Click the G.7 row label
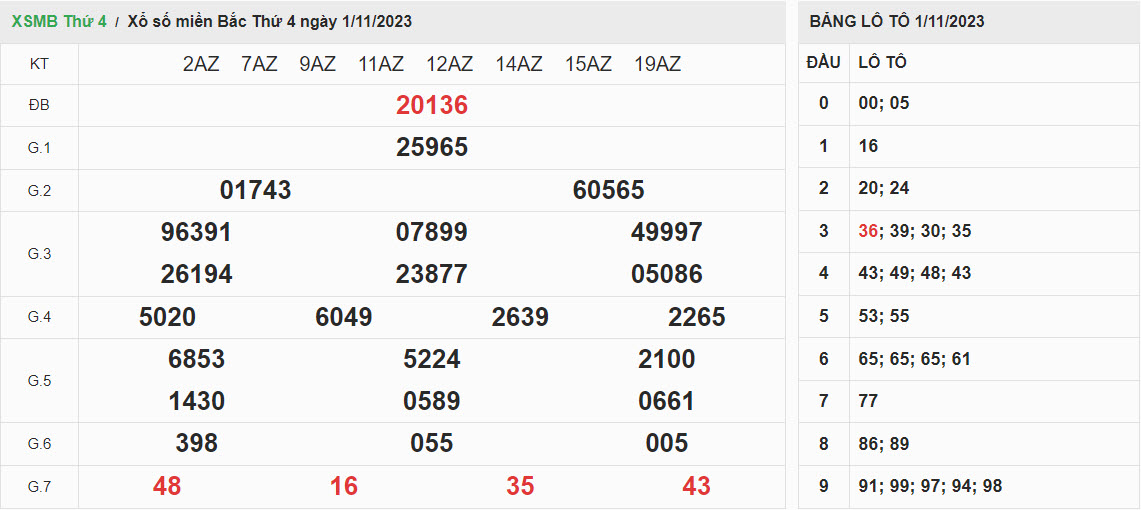This screenshot has height=510, width=1141. coord(39,486)
